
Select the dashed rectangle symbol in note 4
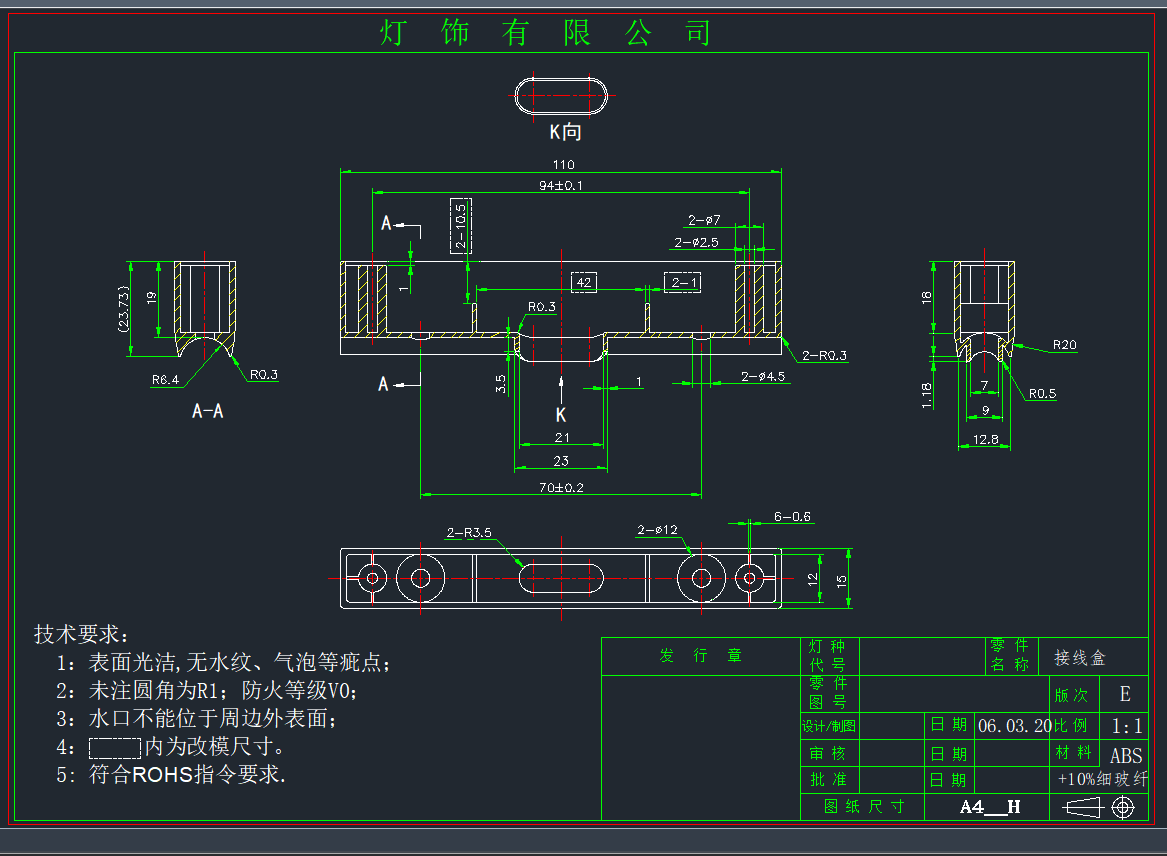tap(114, 747)
